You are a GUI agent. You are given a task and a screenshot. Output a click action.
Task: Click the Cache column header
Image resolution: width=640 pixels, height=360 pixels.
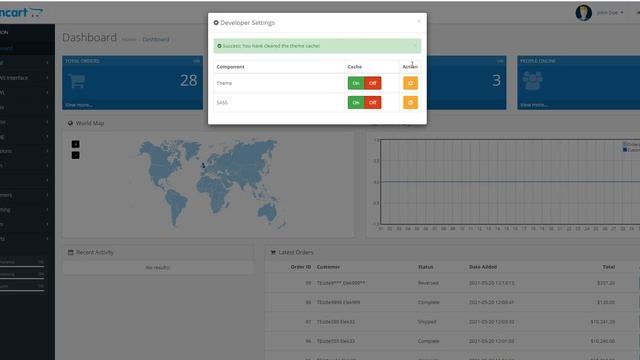pyautogui.click(x=355, y=67)
